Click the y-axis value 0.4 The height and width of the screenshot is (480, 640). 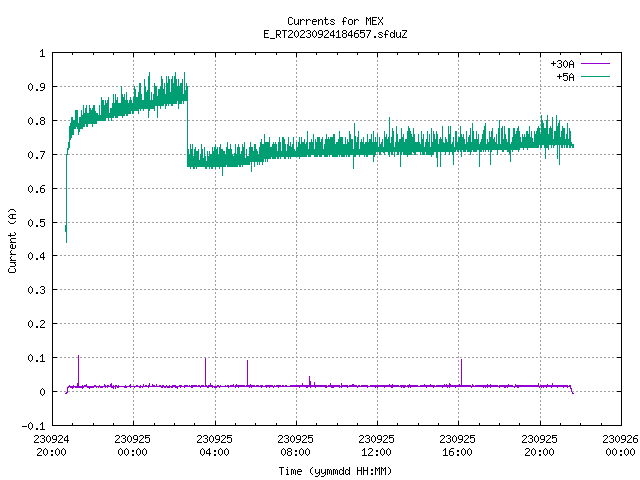[36, 256]
